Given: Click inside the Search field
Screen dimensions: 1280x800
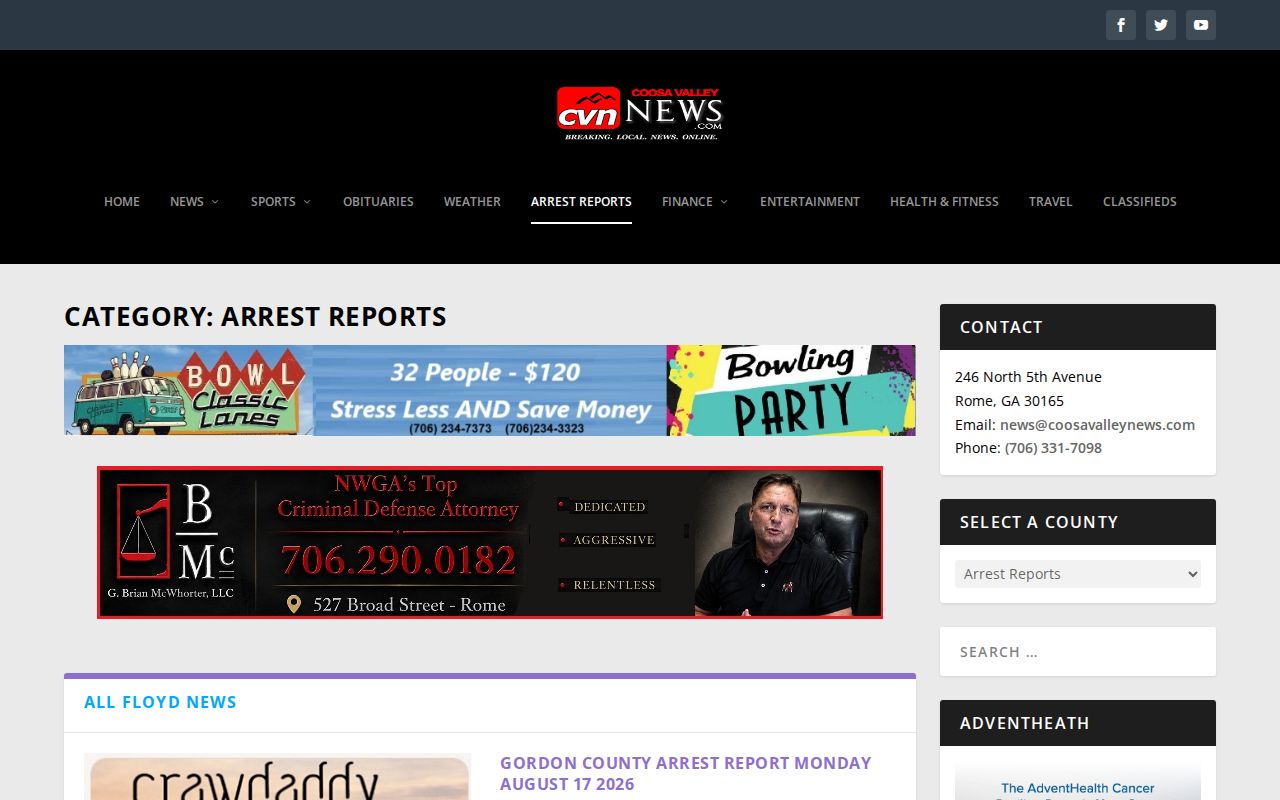Looking at the screenshot, I should 1078,652.
